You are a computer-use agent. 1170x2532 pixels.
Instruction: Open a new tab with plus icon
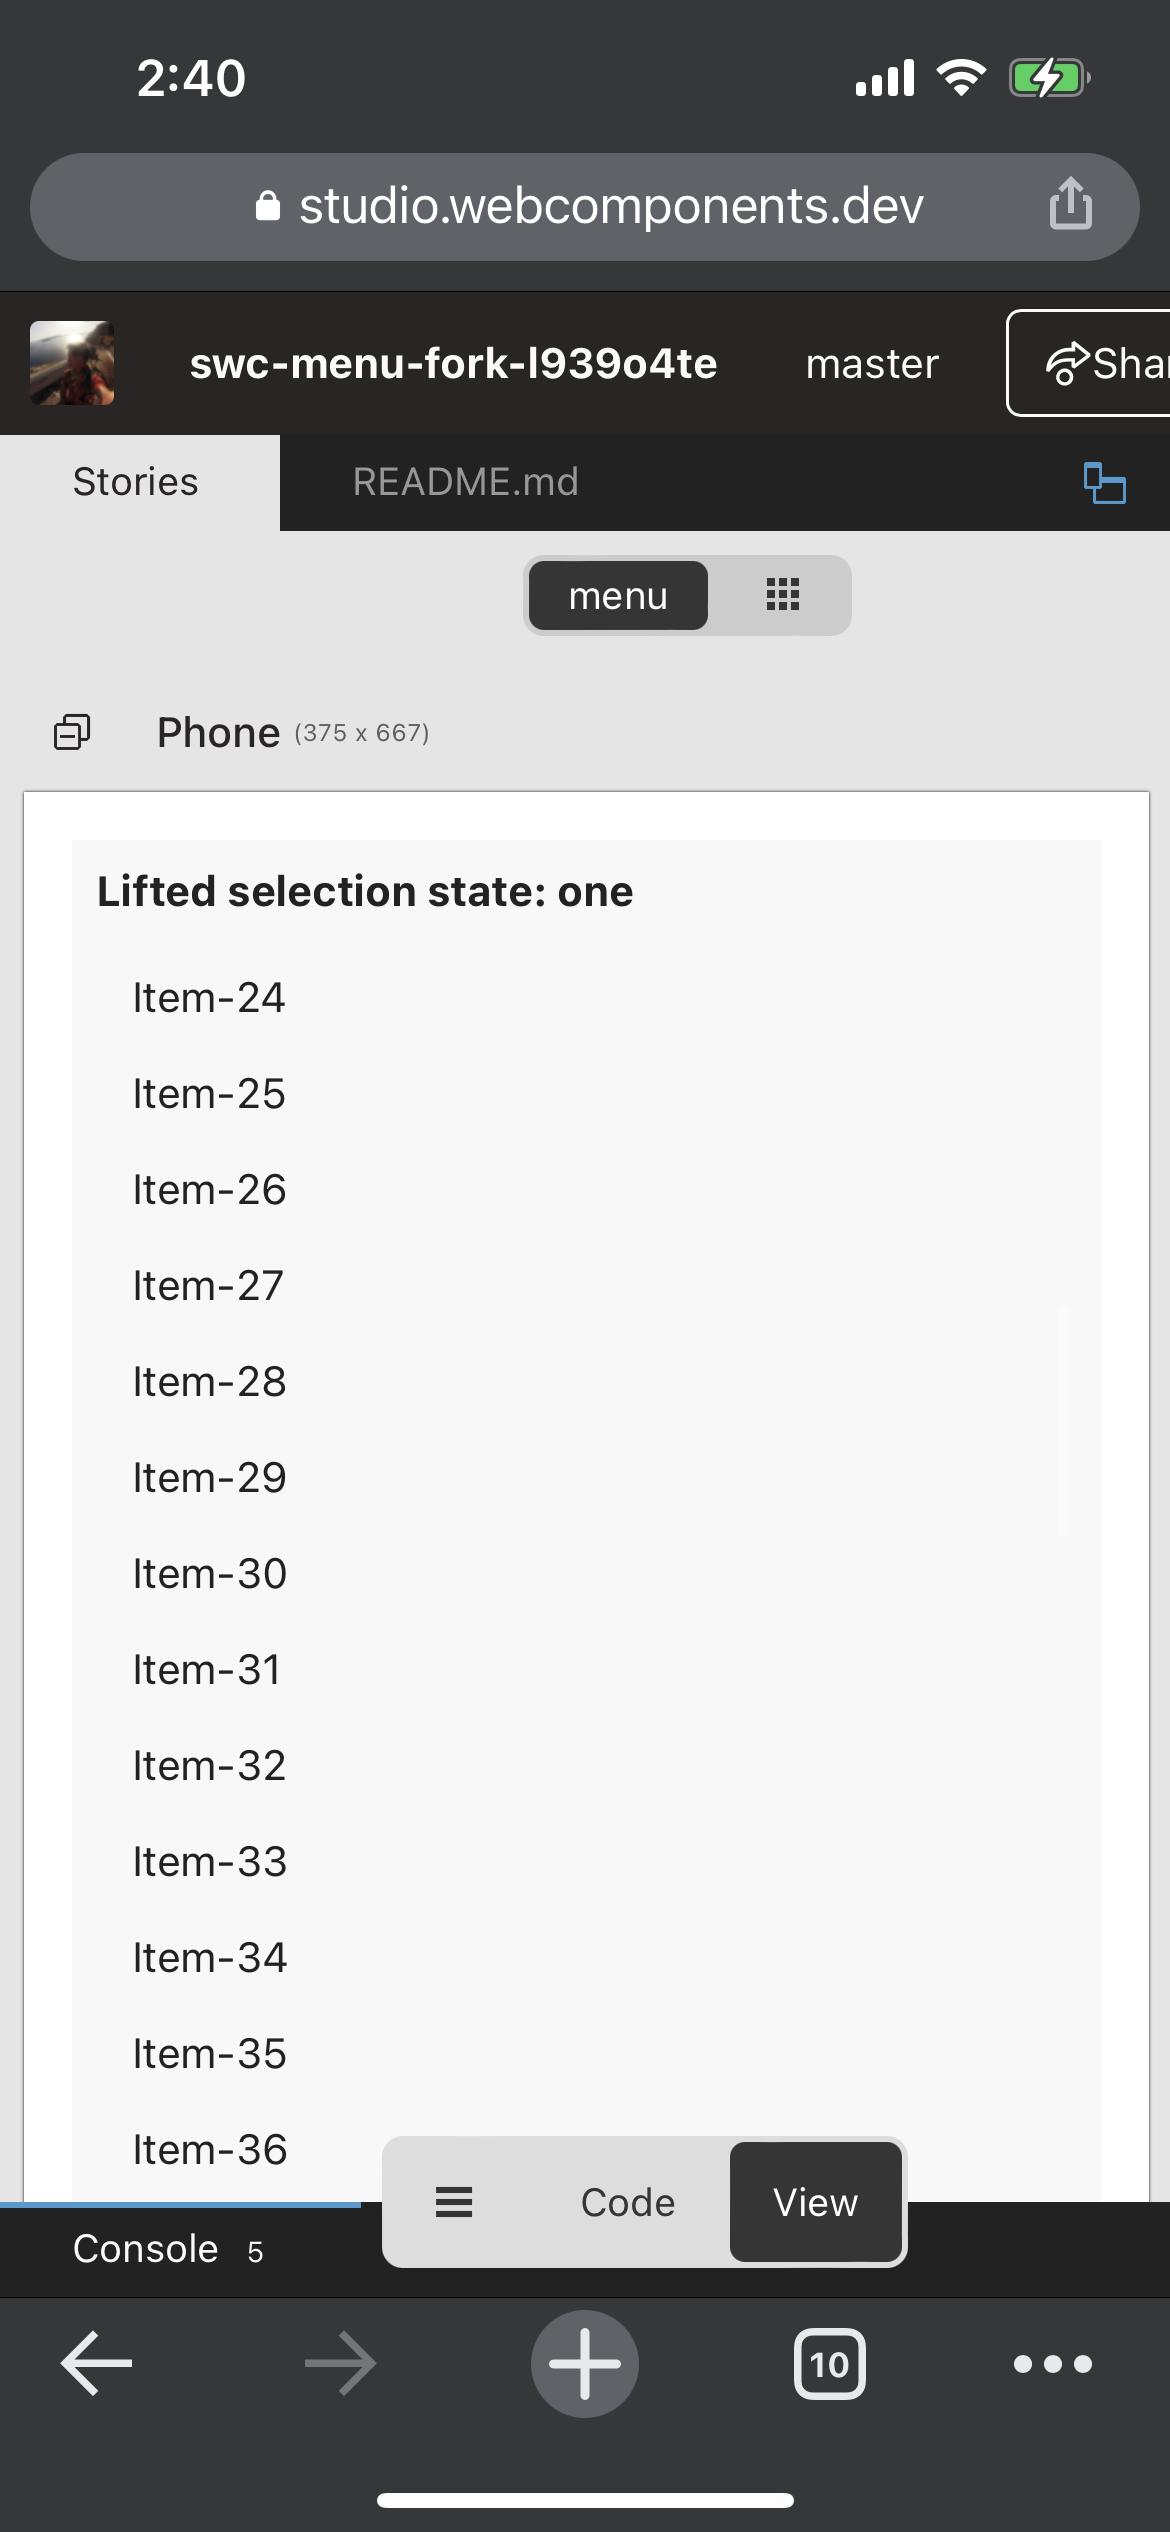tap(585, 2364)
